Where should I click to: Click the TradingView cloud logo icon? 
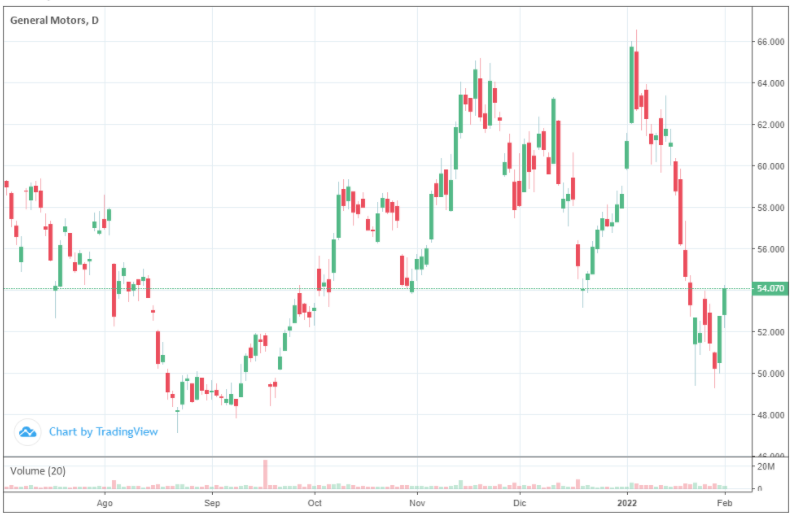pos(27,432)
